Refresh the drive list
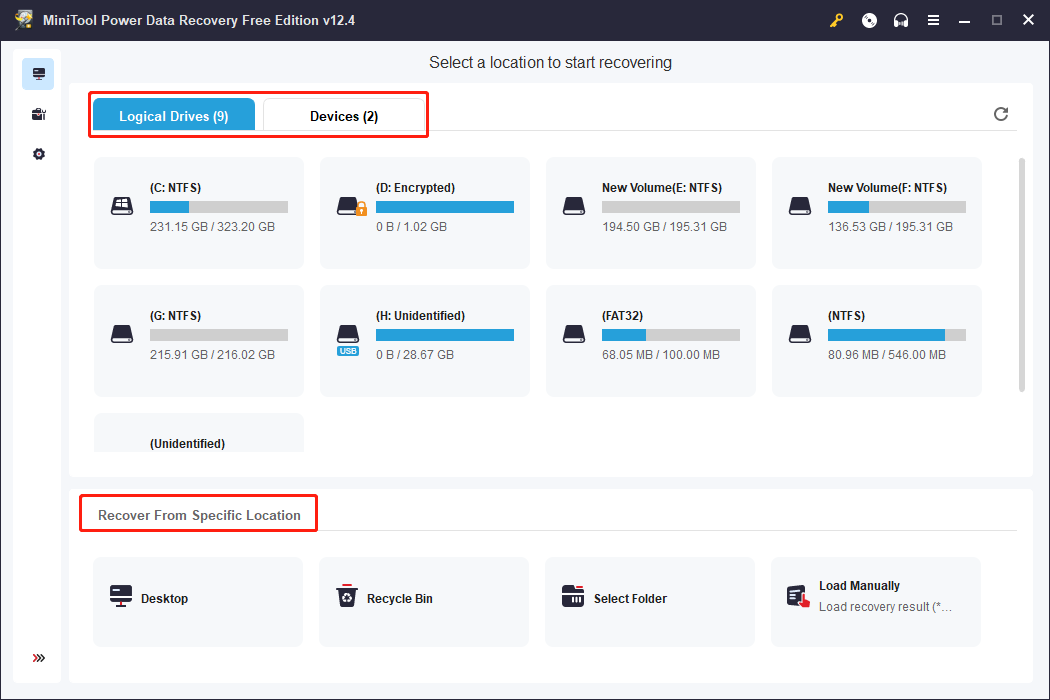 click(1000, 114)
